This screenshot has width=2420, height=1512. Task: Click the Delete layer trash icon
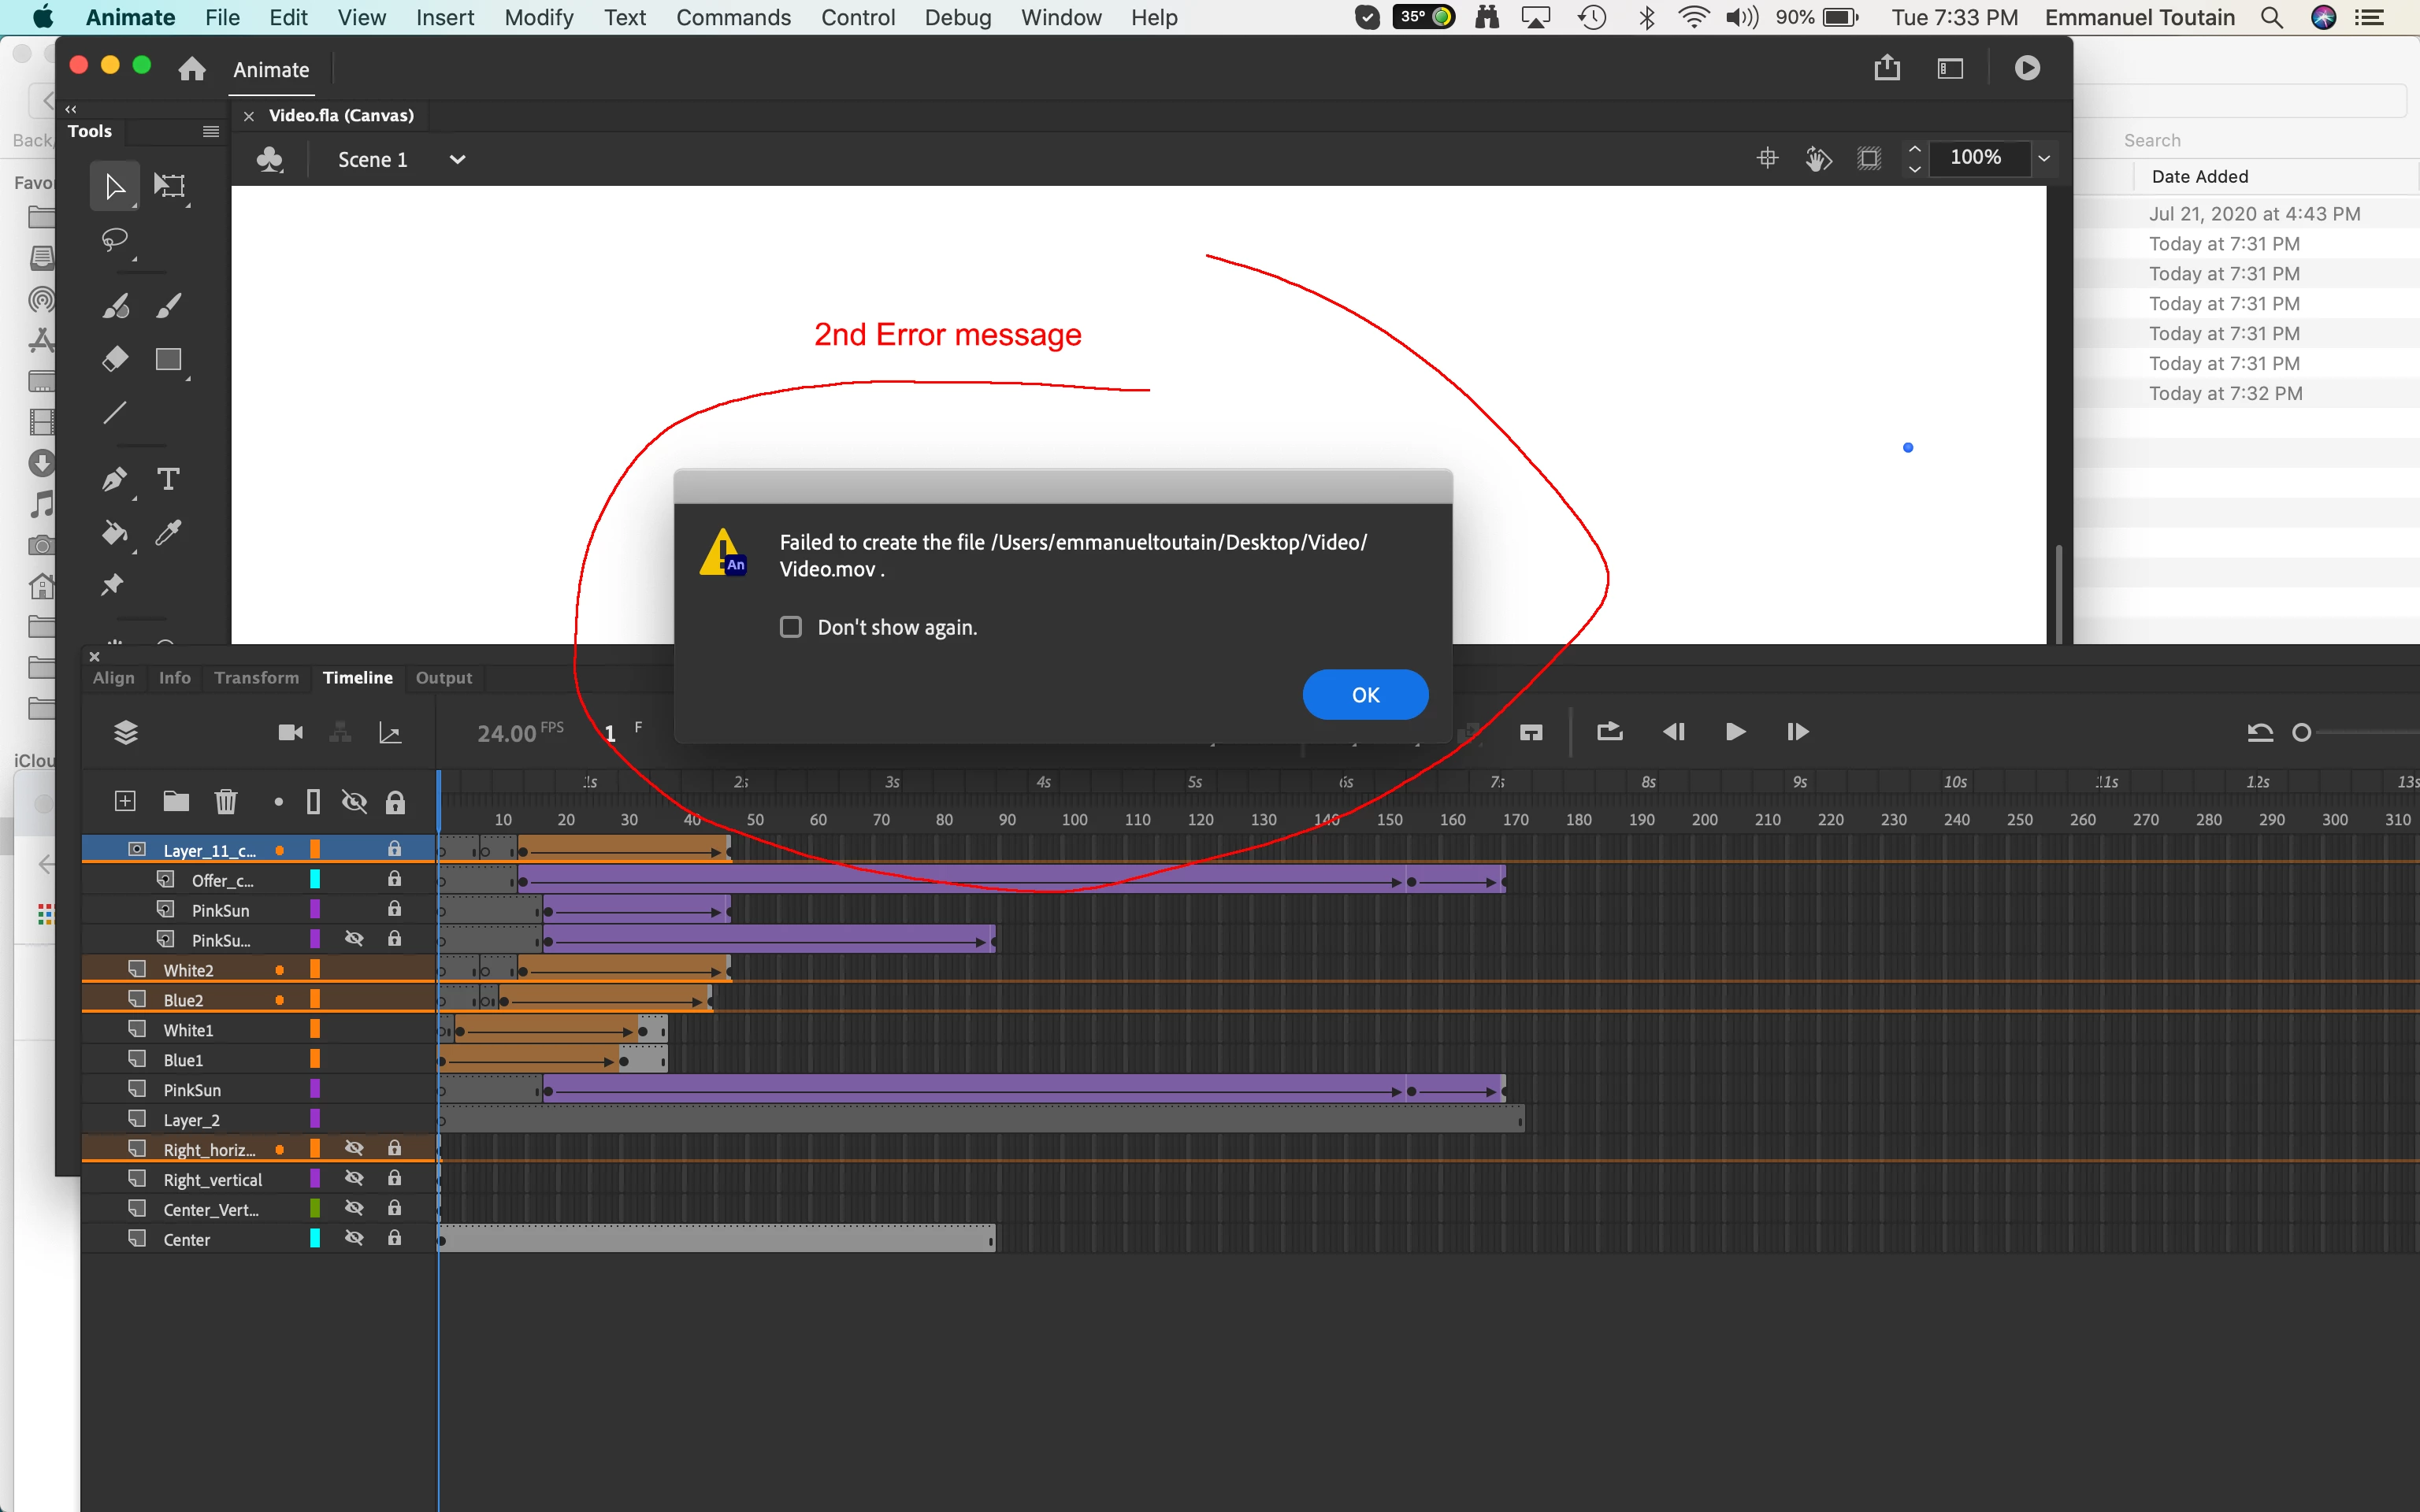[226, 801]
